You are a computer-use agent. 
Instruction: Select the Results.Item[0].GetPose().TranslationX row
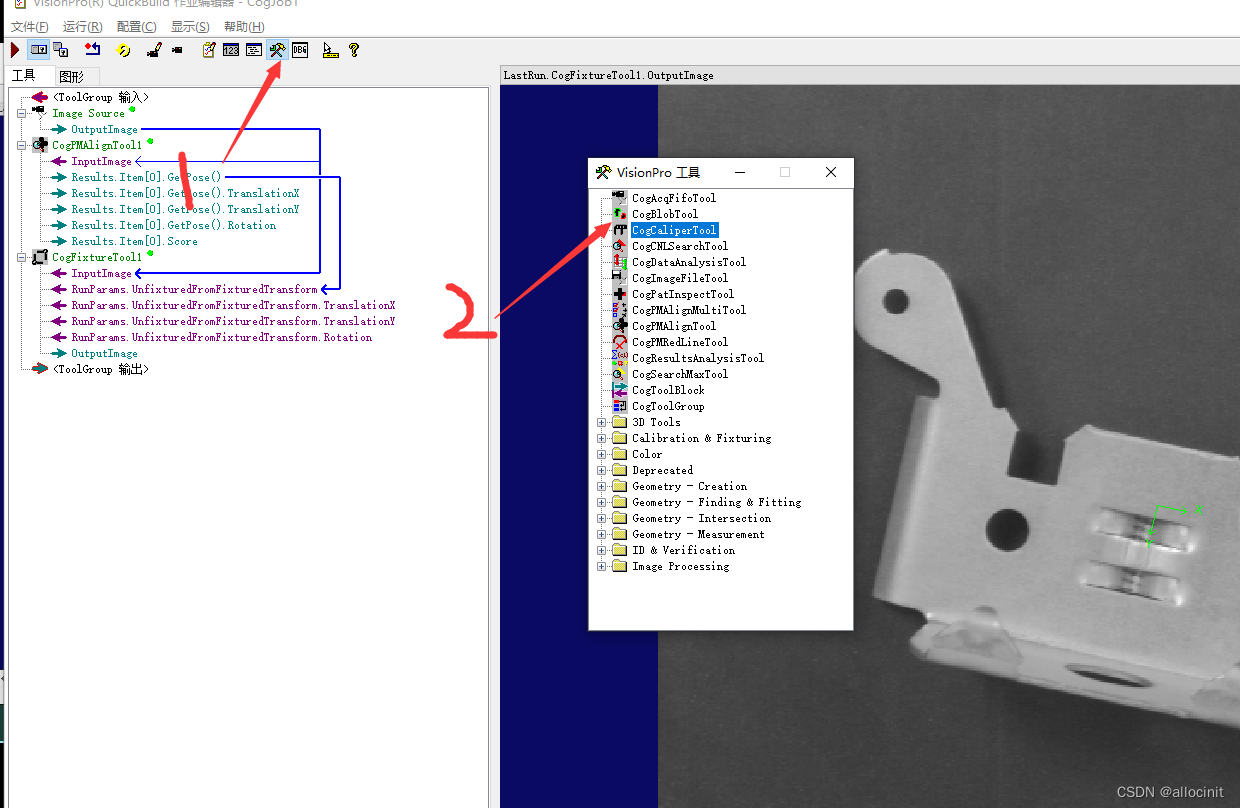click(x=185, y=193)
